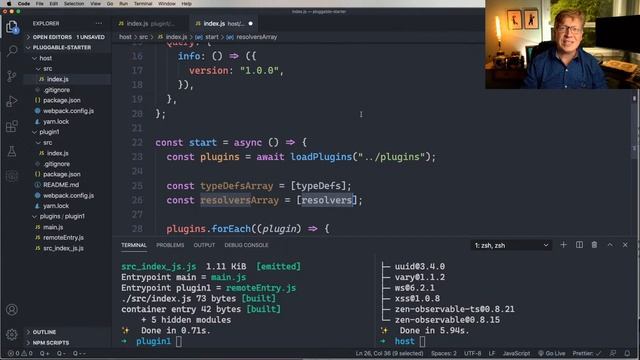Open the Extensions view
The width and height of the screenshot is (640, 360).
(x=12, y=126)
